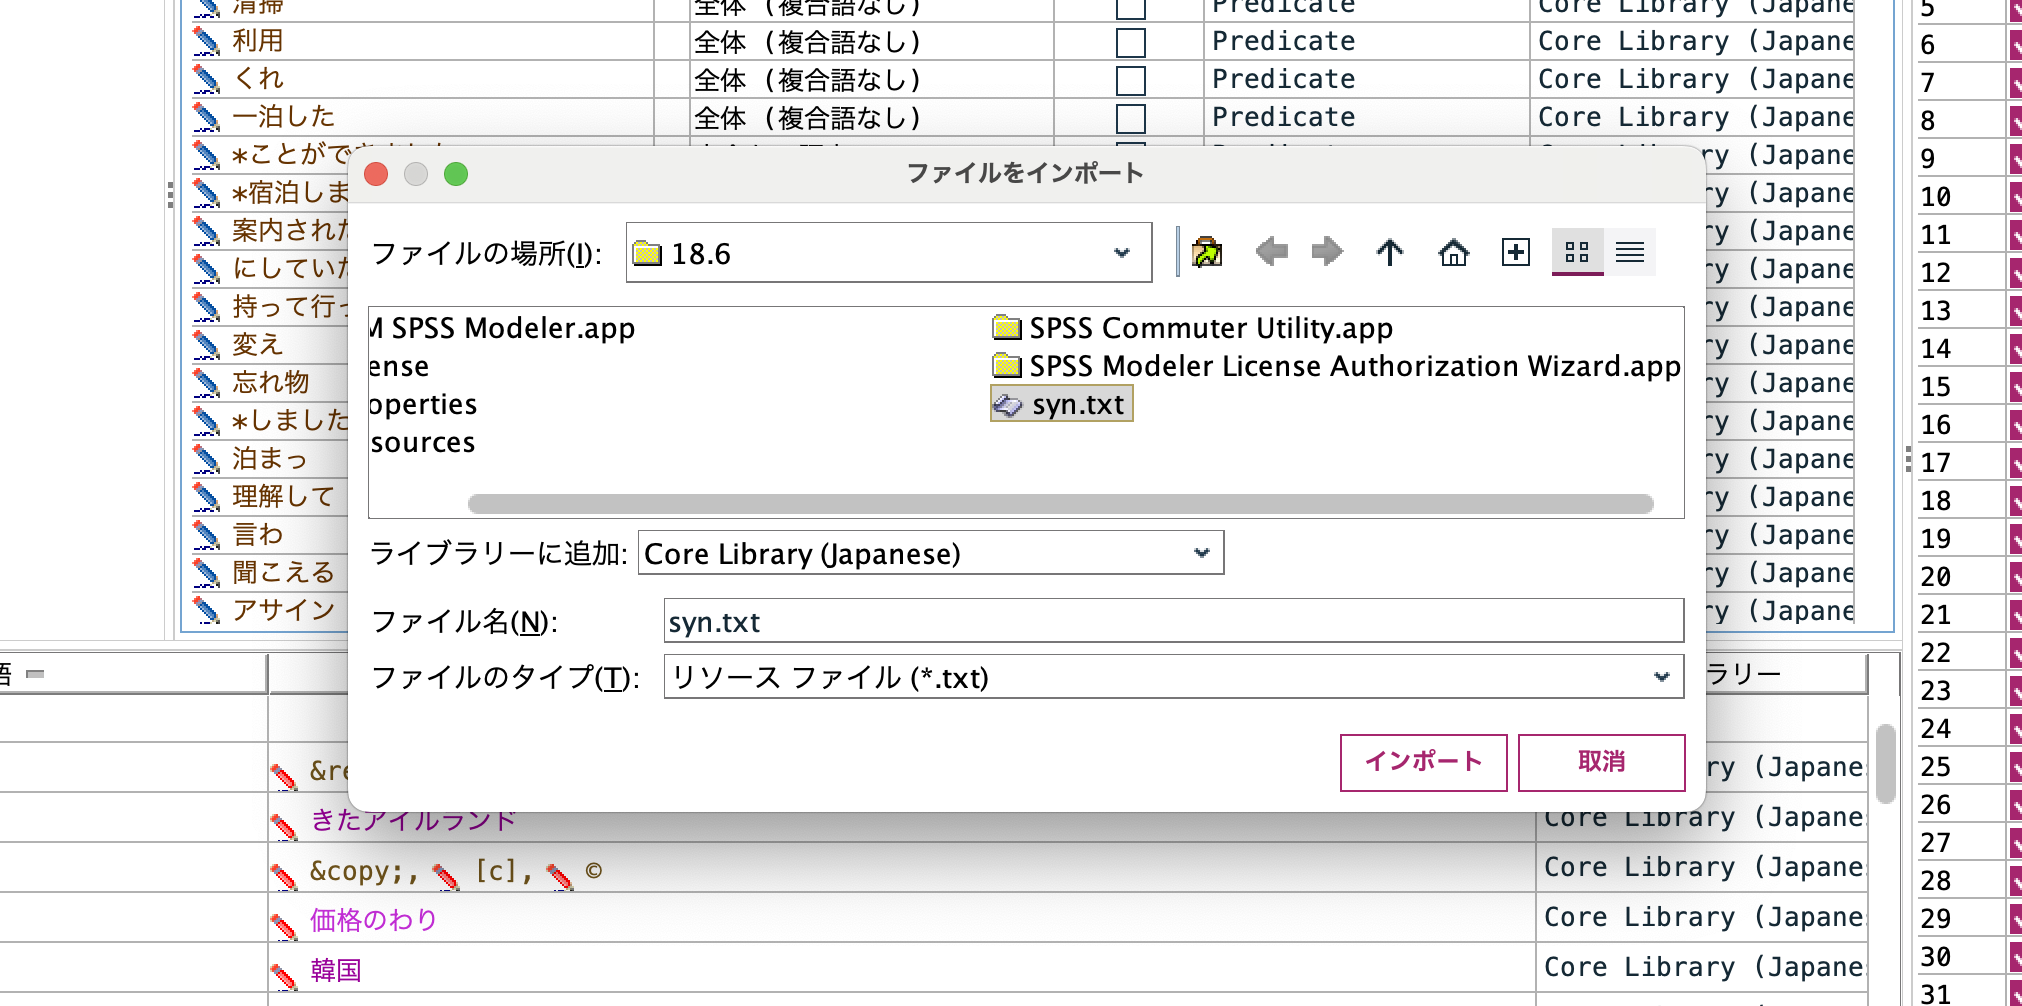Go up one folder level
2022x1006 pixels.
coord(1390,252)
